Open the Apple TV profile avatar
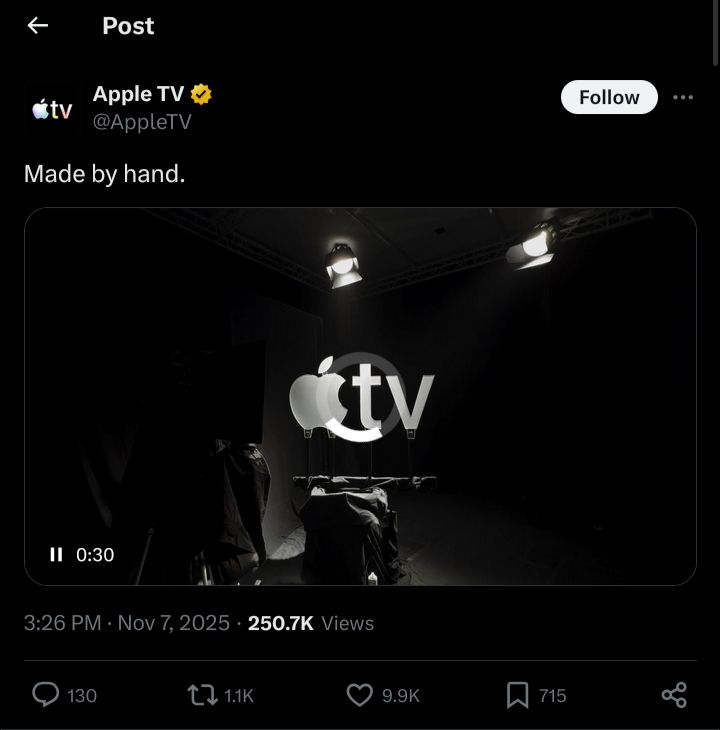720x730 pixels. [x=52, y=109]
